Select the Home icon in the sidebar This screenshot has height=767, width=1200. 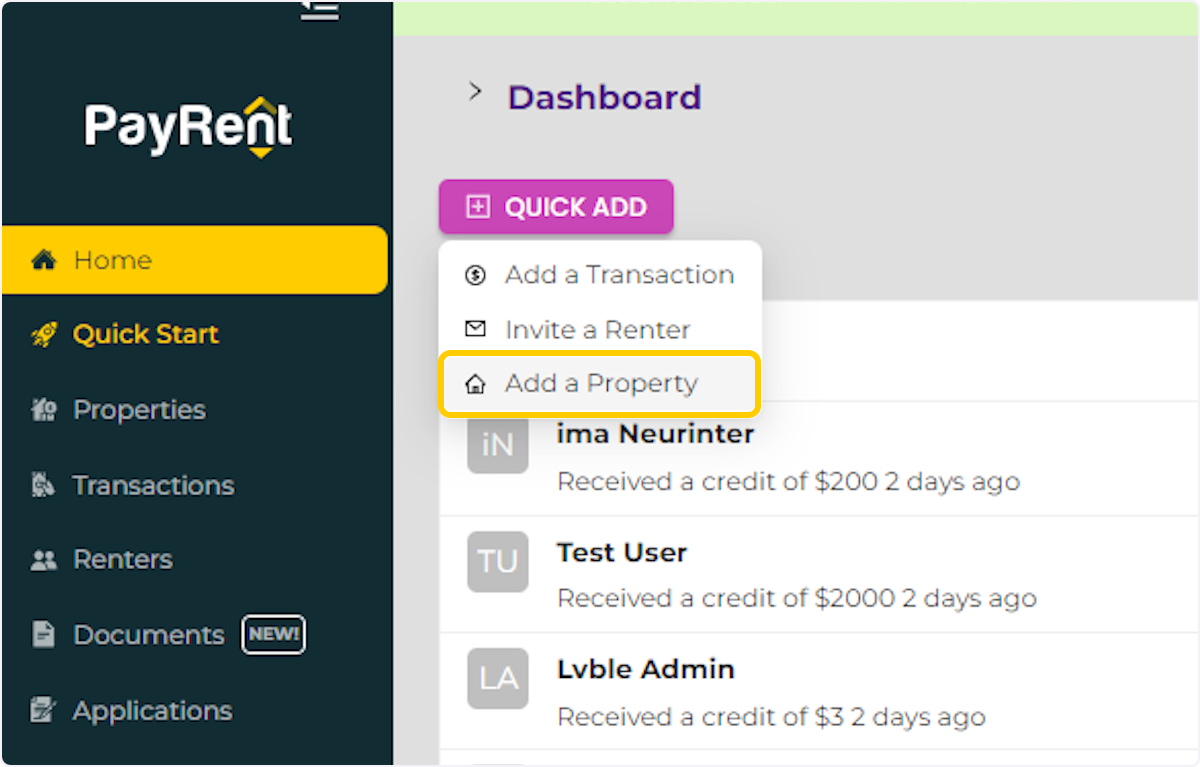44,259
